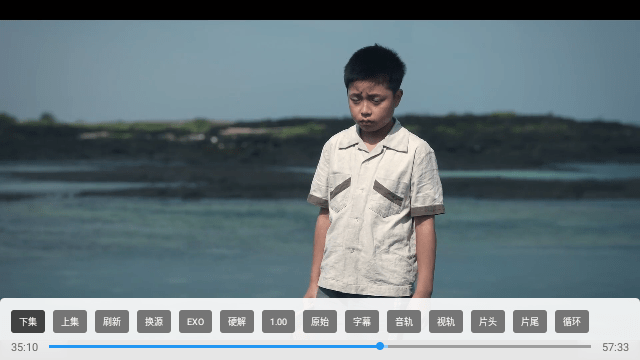Click the 57:33 total duration label
This screenshot has height=360, width=640.
point(616,347)
